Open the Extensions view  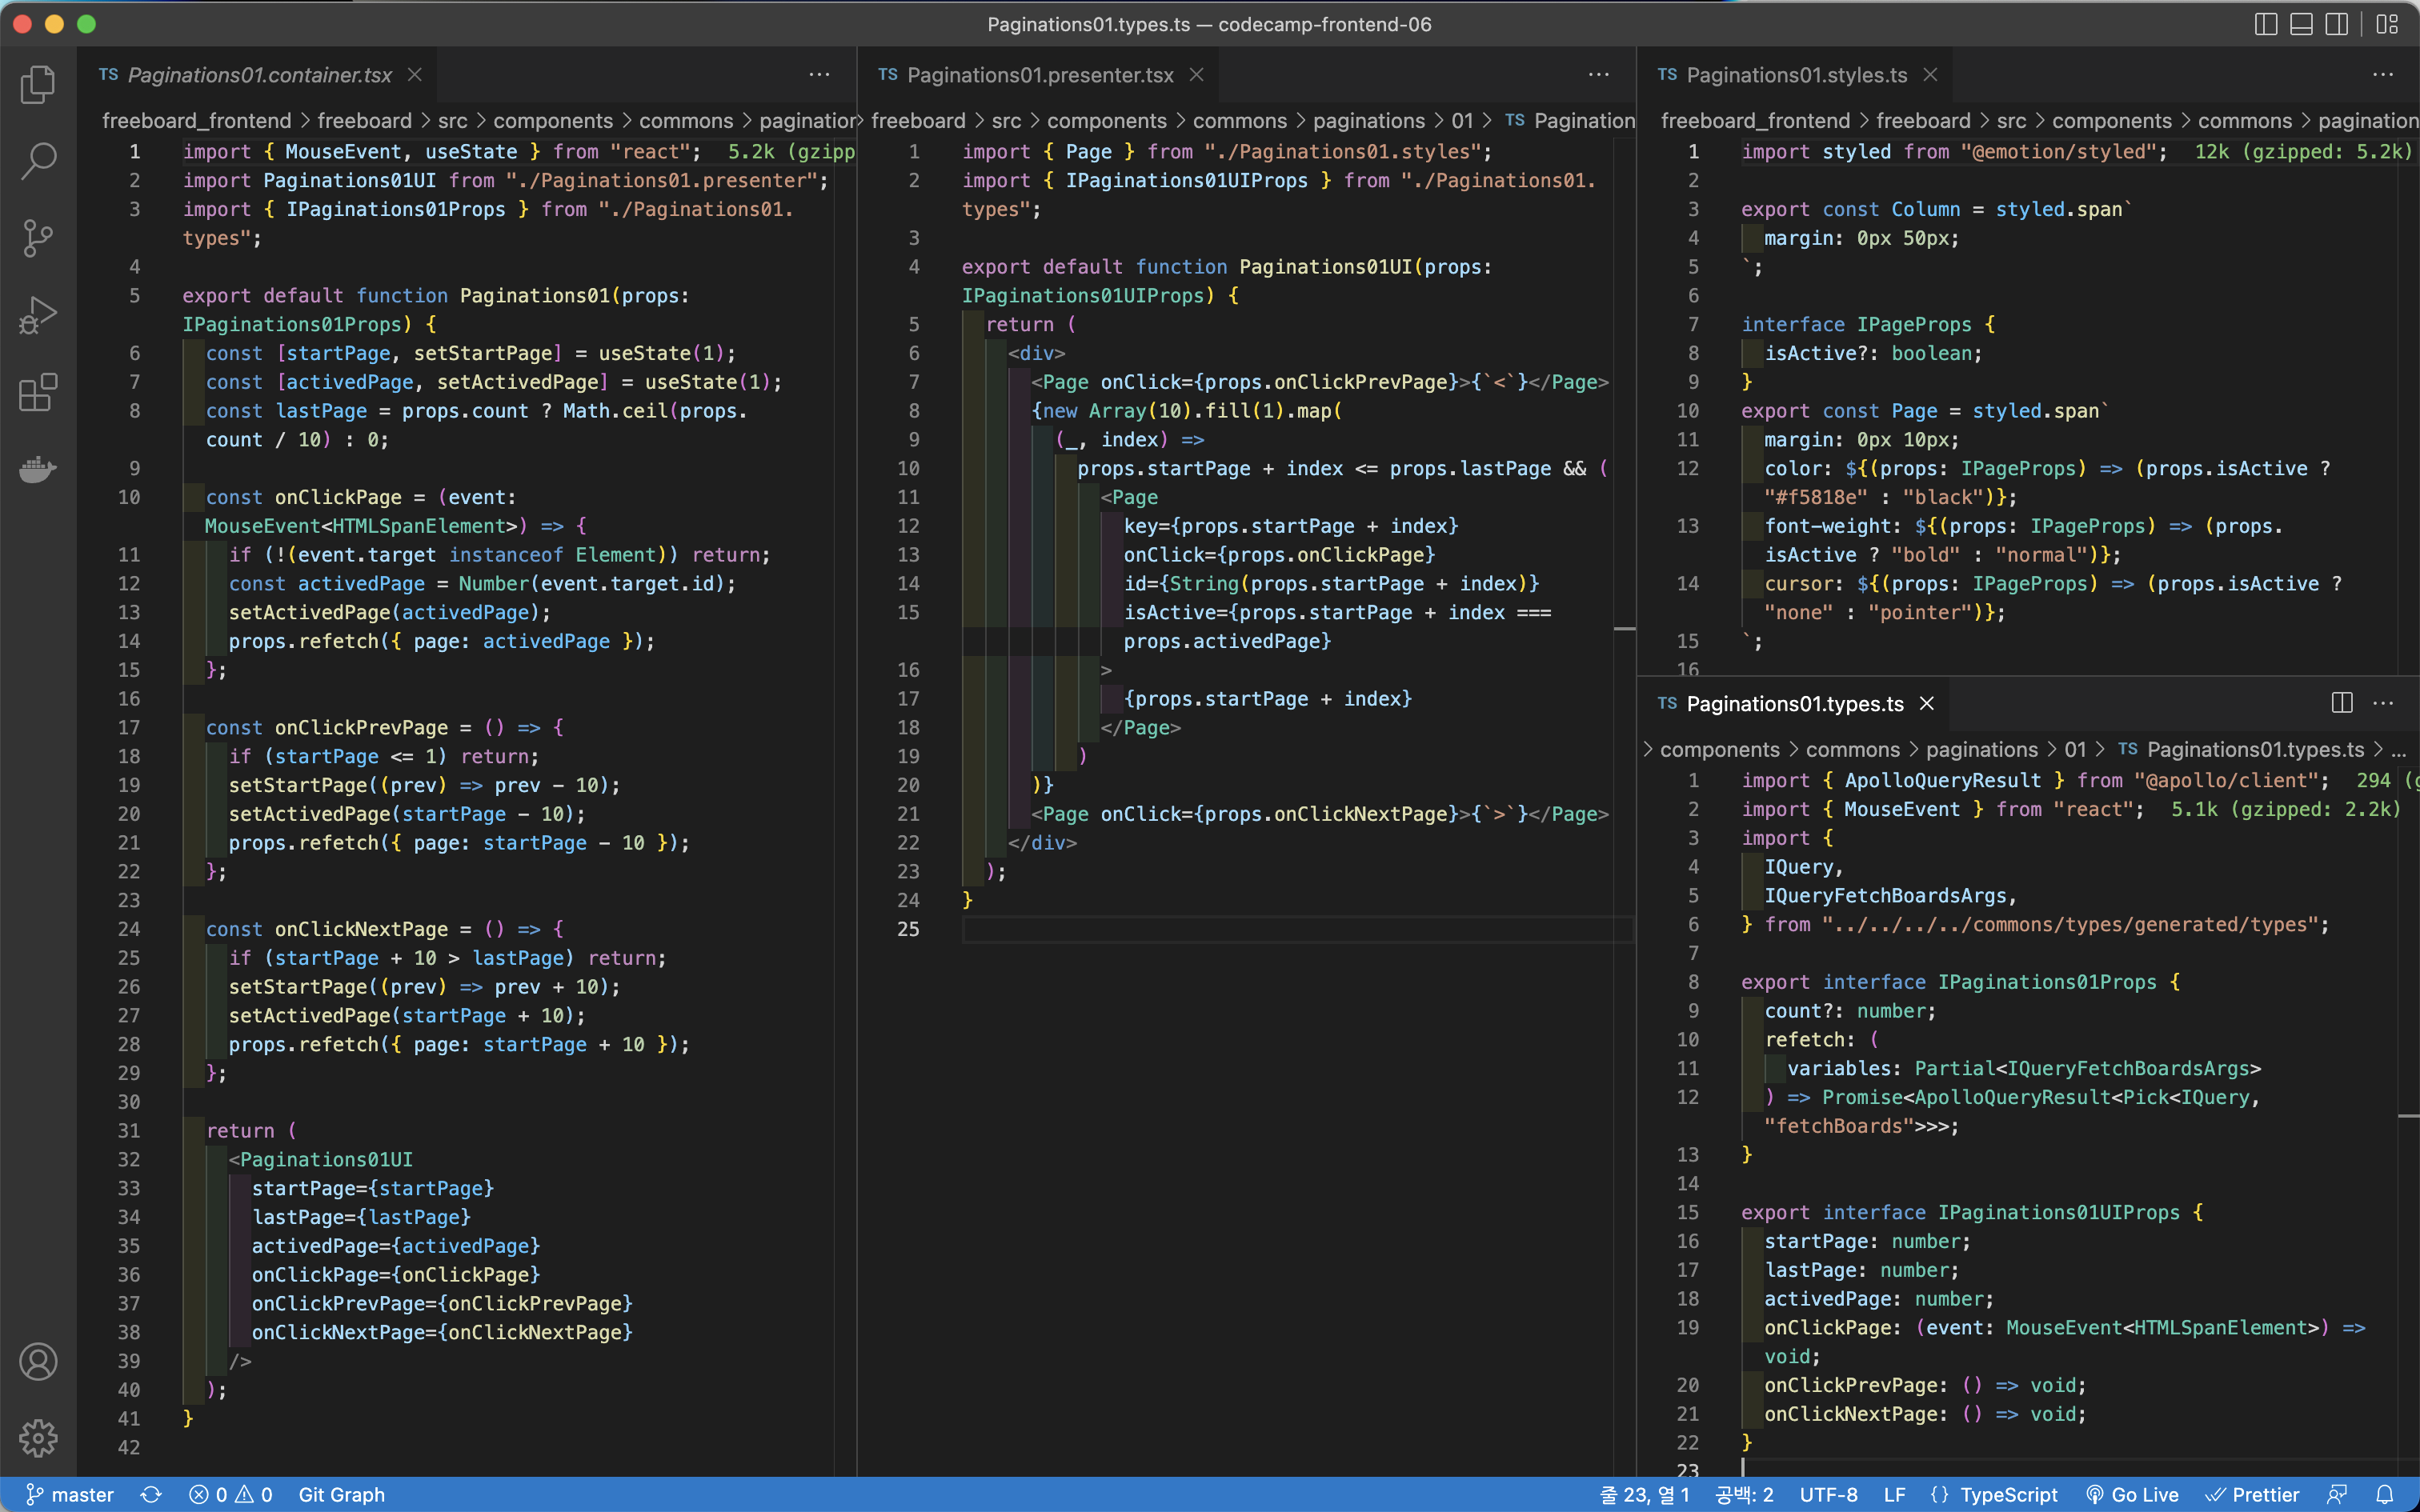pos(38,392)
